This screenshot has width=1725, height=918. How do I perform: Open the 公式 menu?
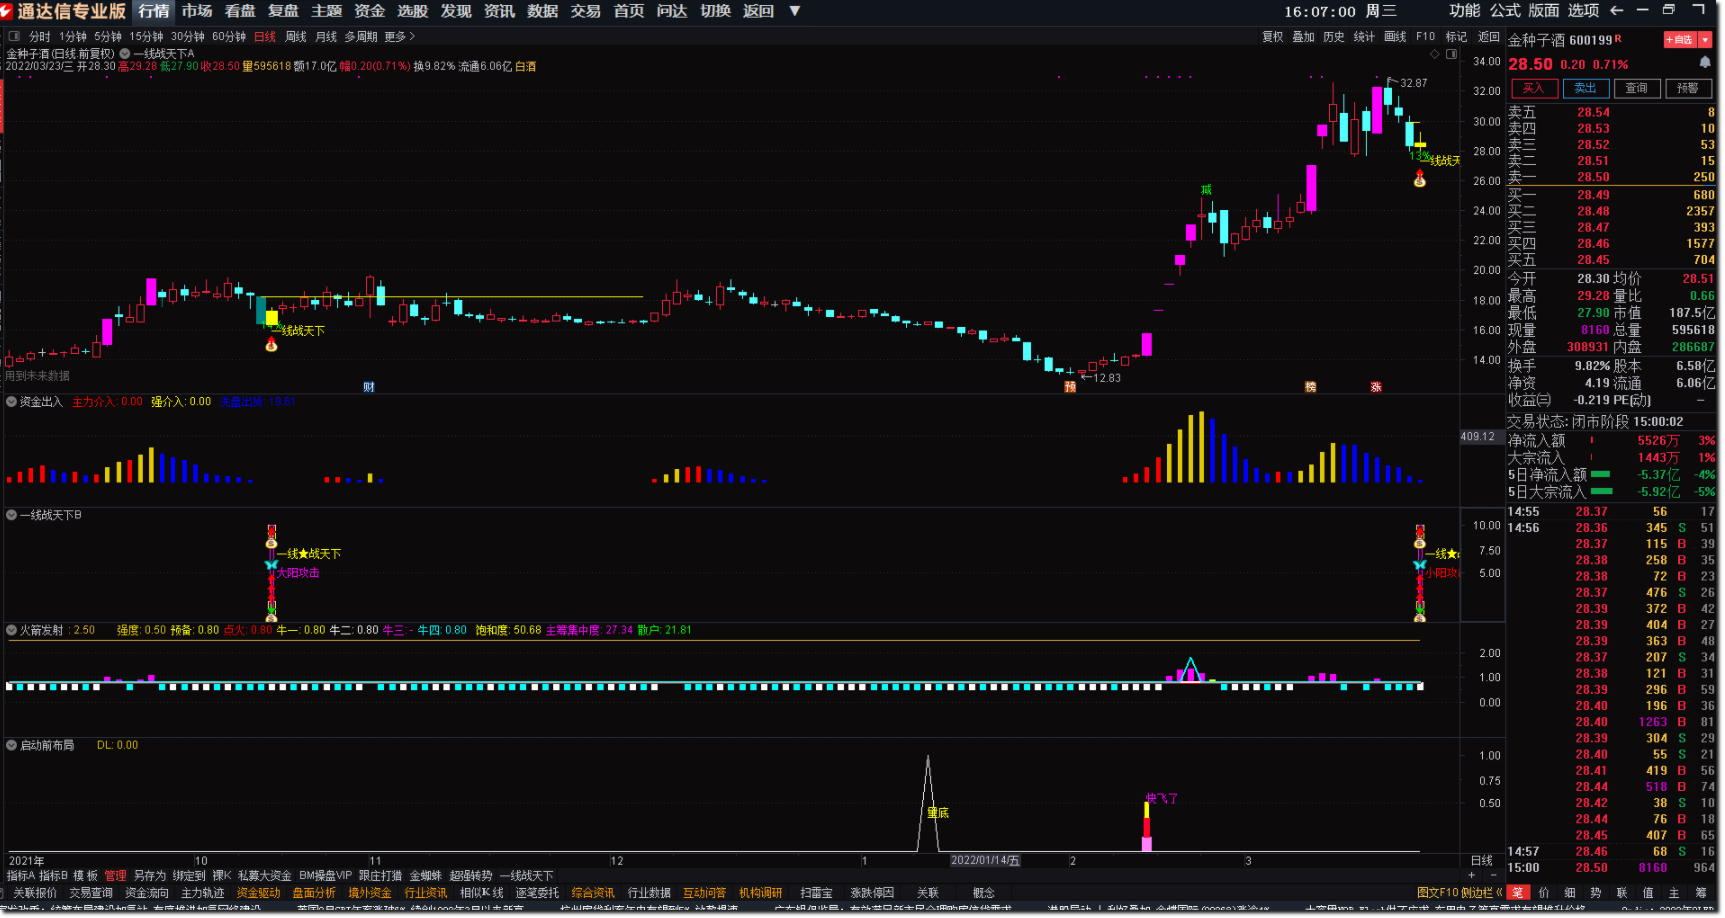point(1505,10)
